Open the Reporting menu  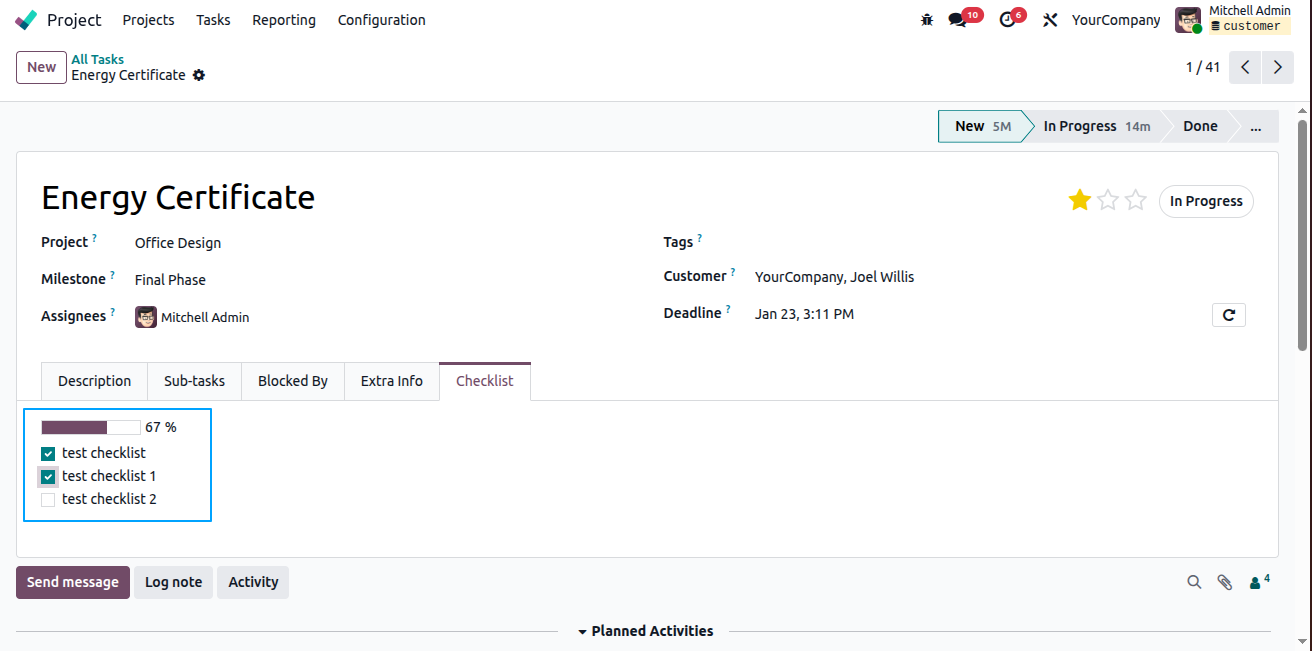pos(284,20)
